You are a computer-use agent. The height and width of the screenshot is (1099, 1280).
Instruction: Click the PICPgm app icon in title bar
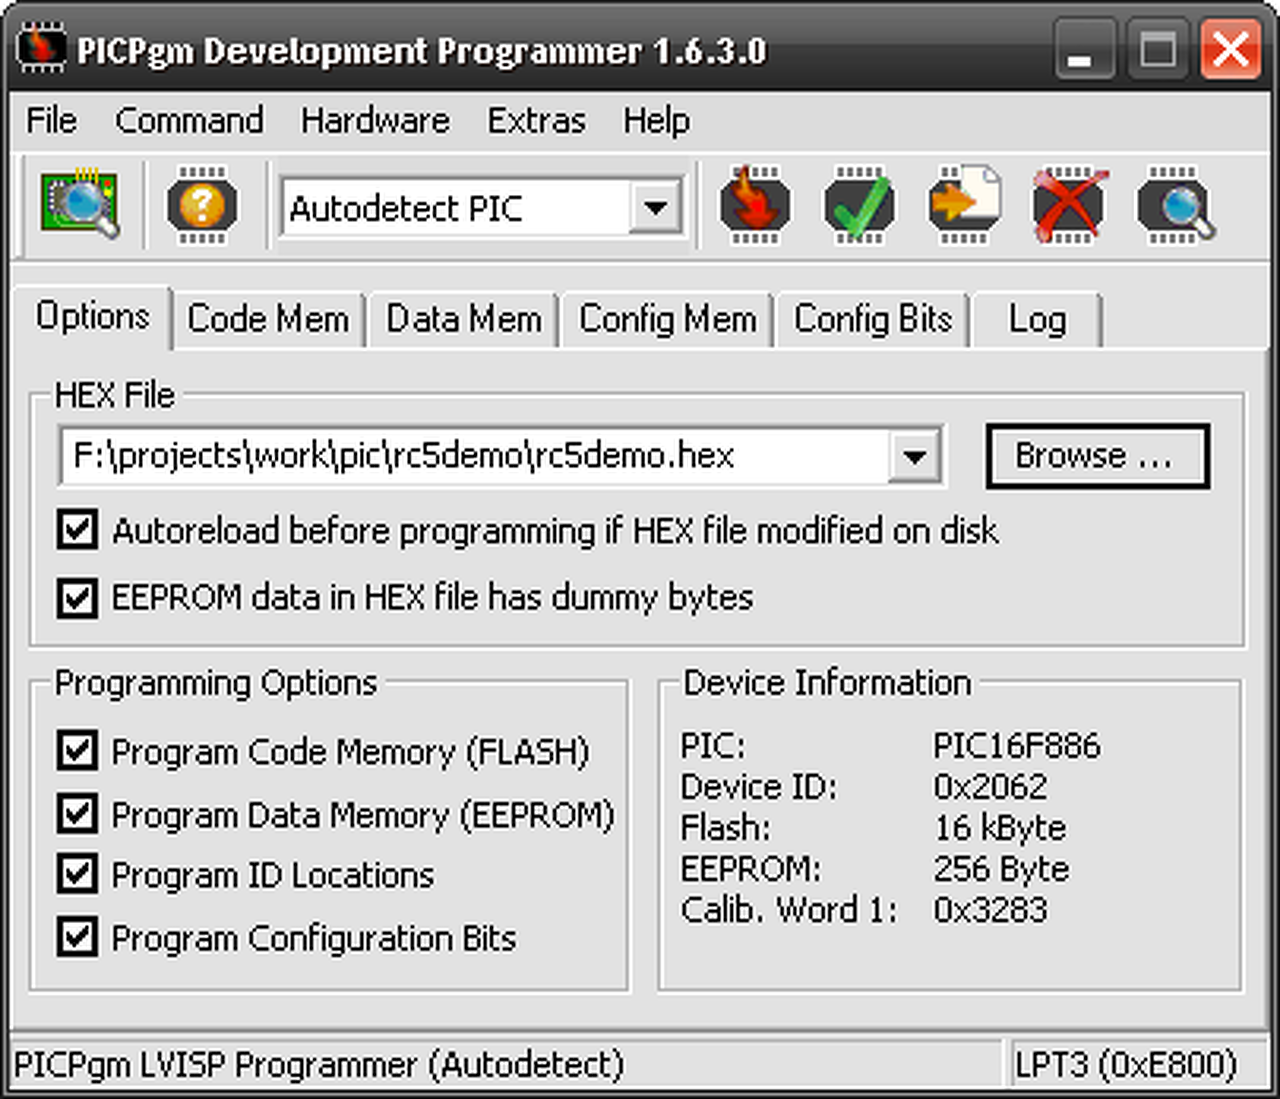point(42,48)
